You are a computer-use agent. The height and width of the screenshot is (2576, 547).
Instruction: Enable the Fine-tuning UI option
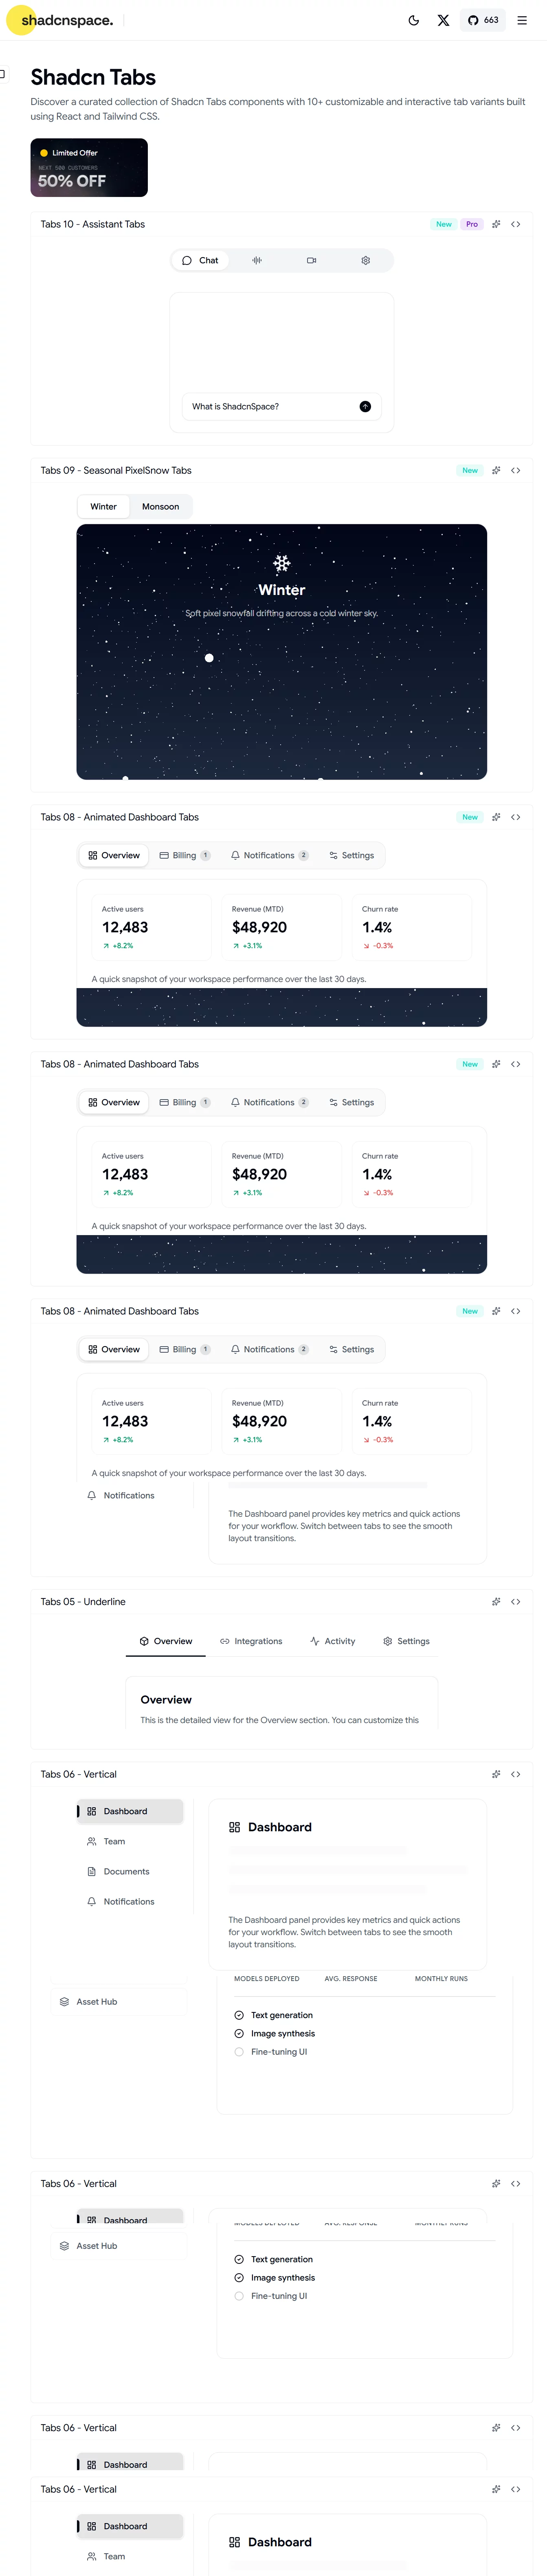(x=239, y=2051)
